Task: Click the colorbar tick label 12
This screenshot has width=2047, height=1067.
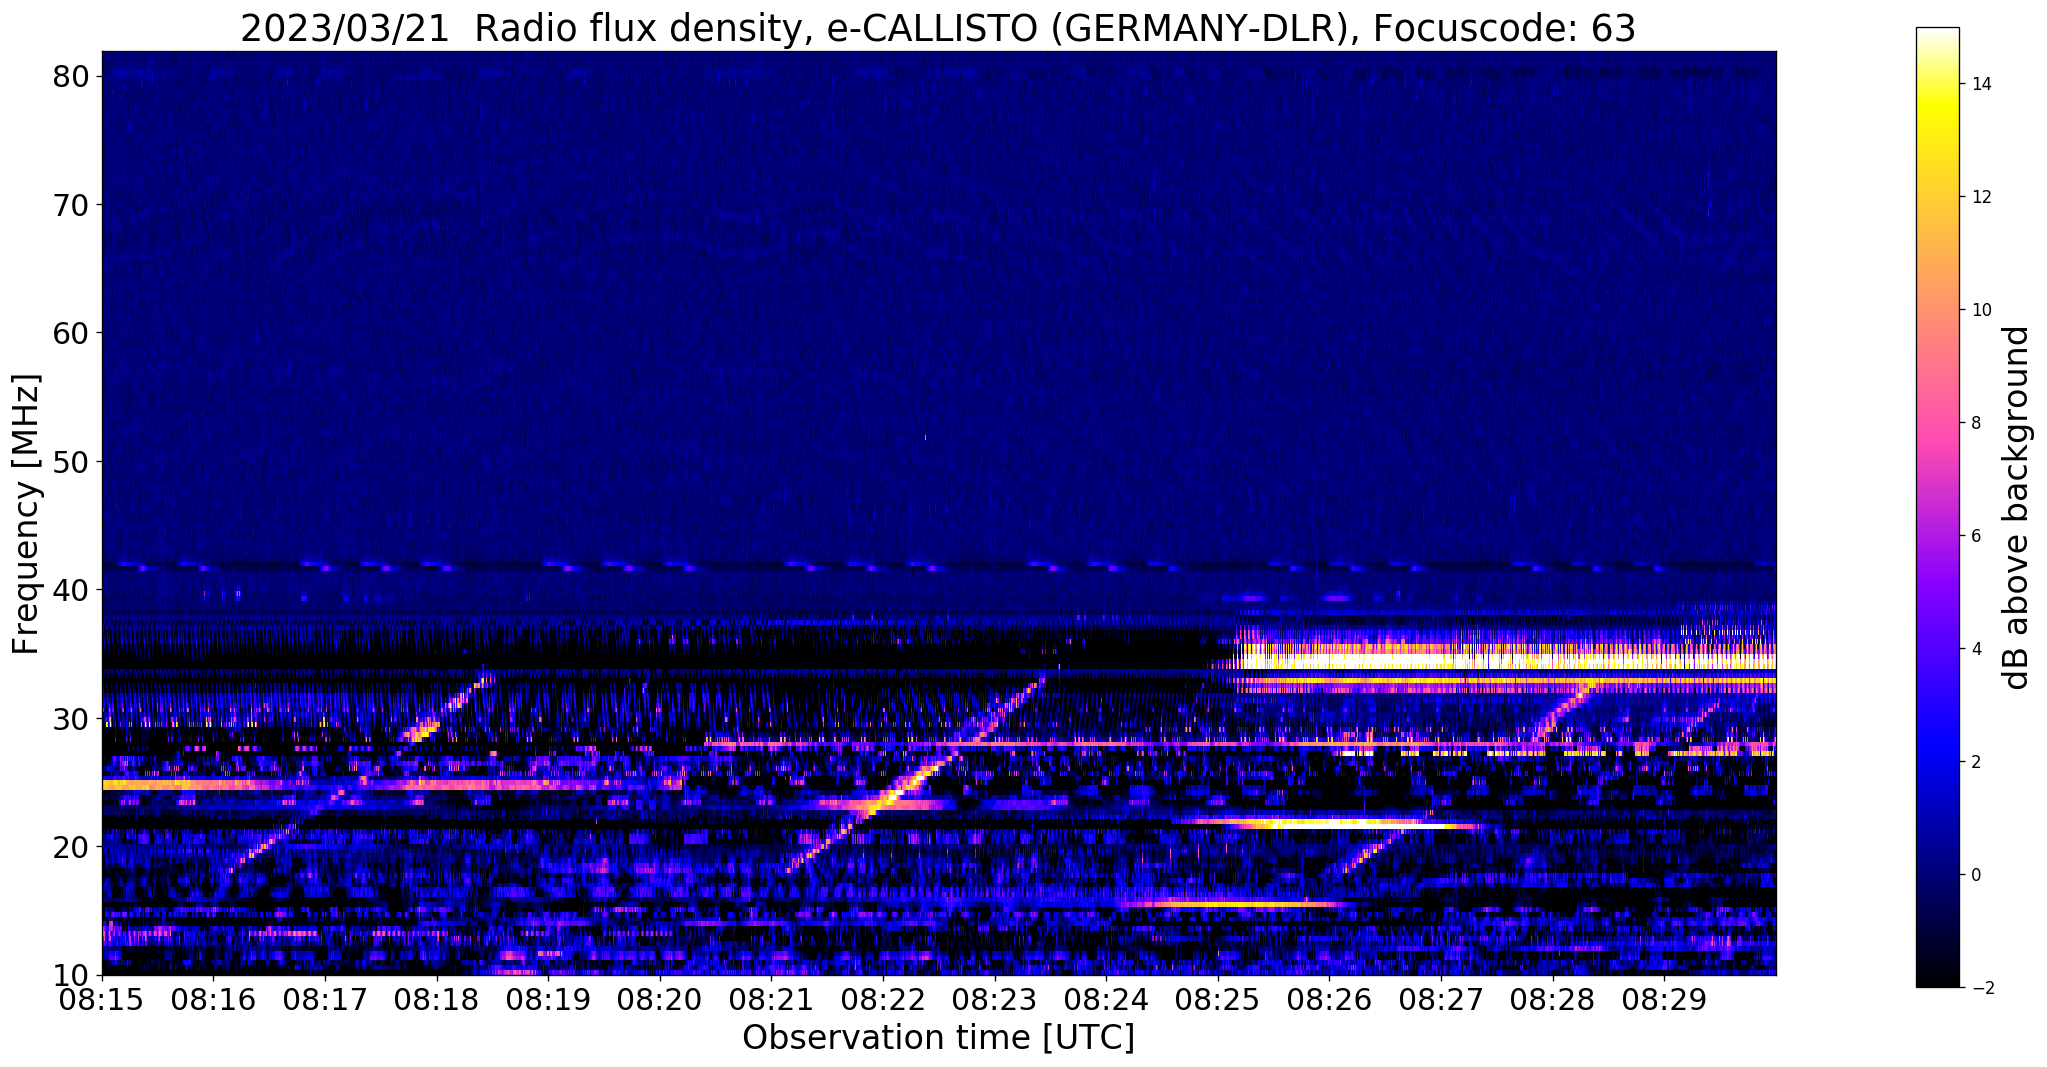Action: tap(1980, 197)
